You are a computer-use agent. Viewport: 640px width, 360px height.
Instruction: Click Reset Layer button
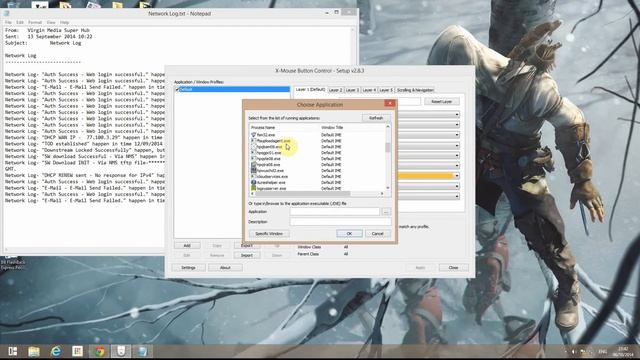[x=442, y=101]
